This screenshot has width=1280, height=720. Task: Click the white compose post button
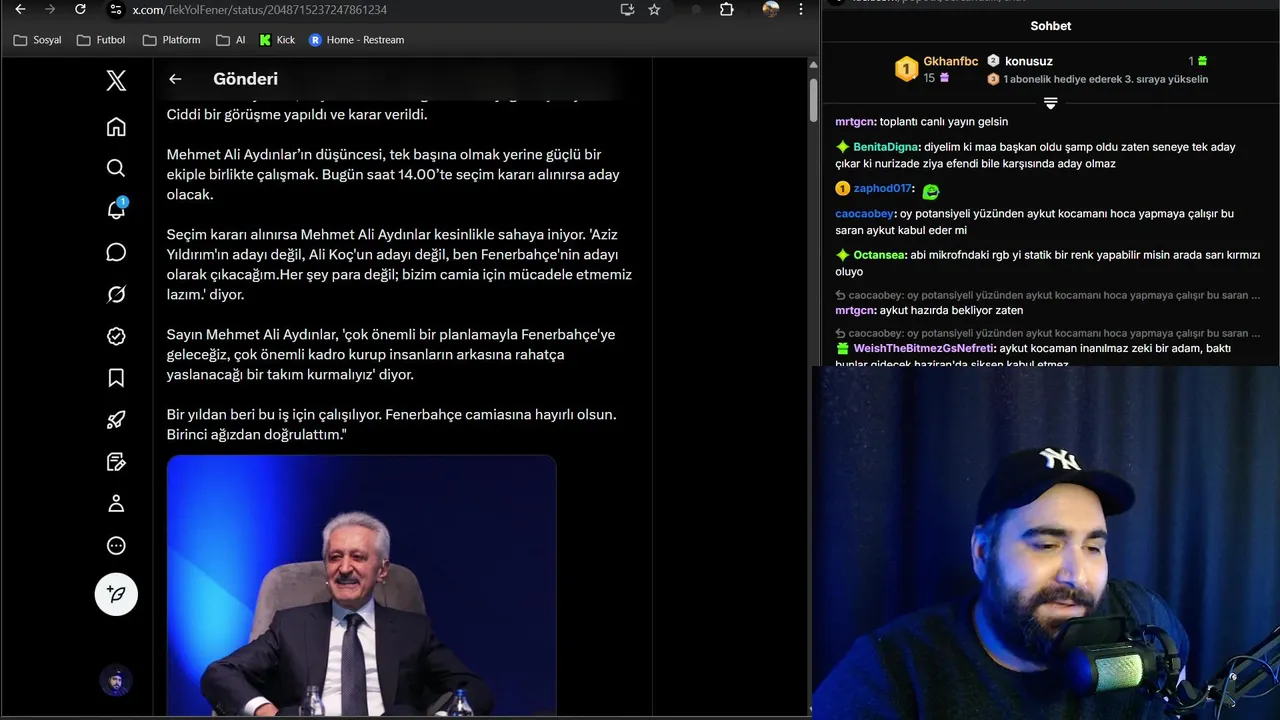coord(116,595)
